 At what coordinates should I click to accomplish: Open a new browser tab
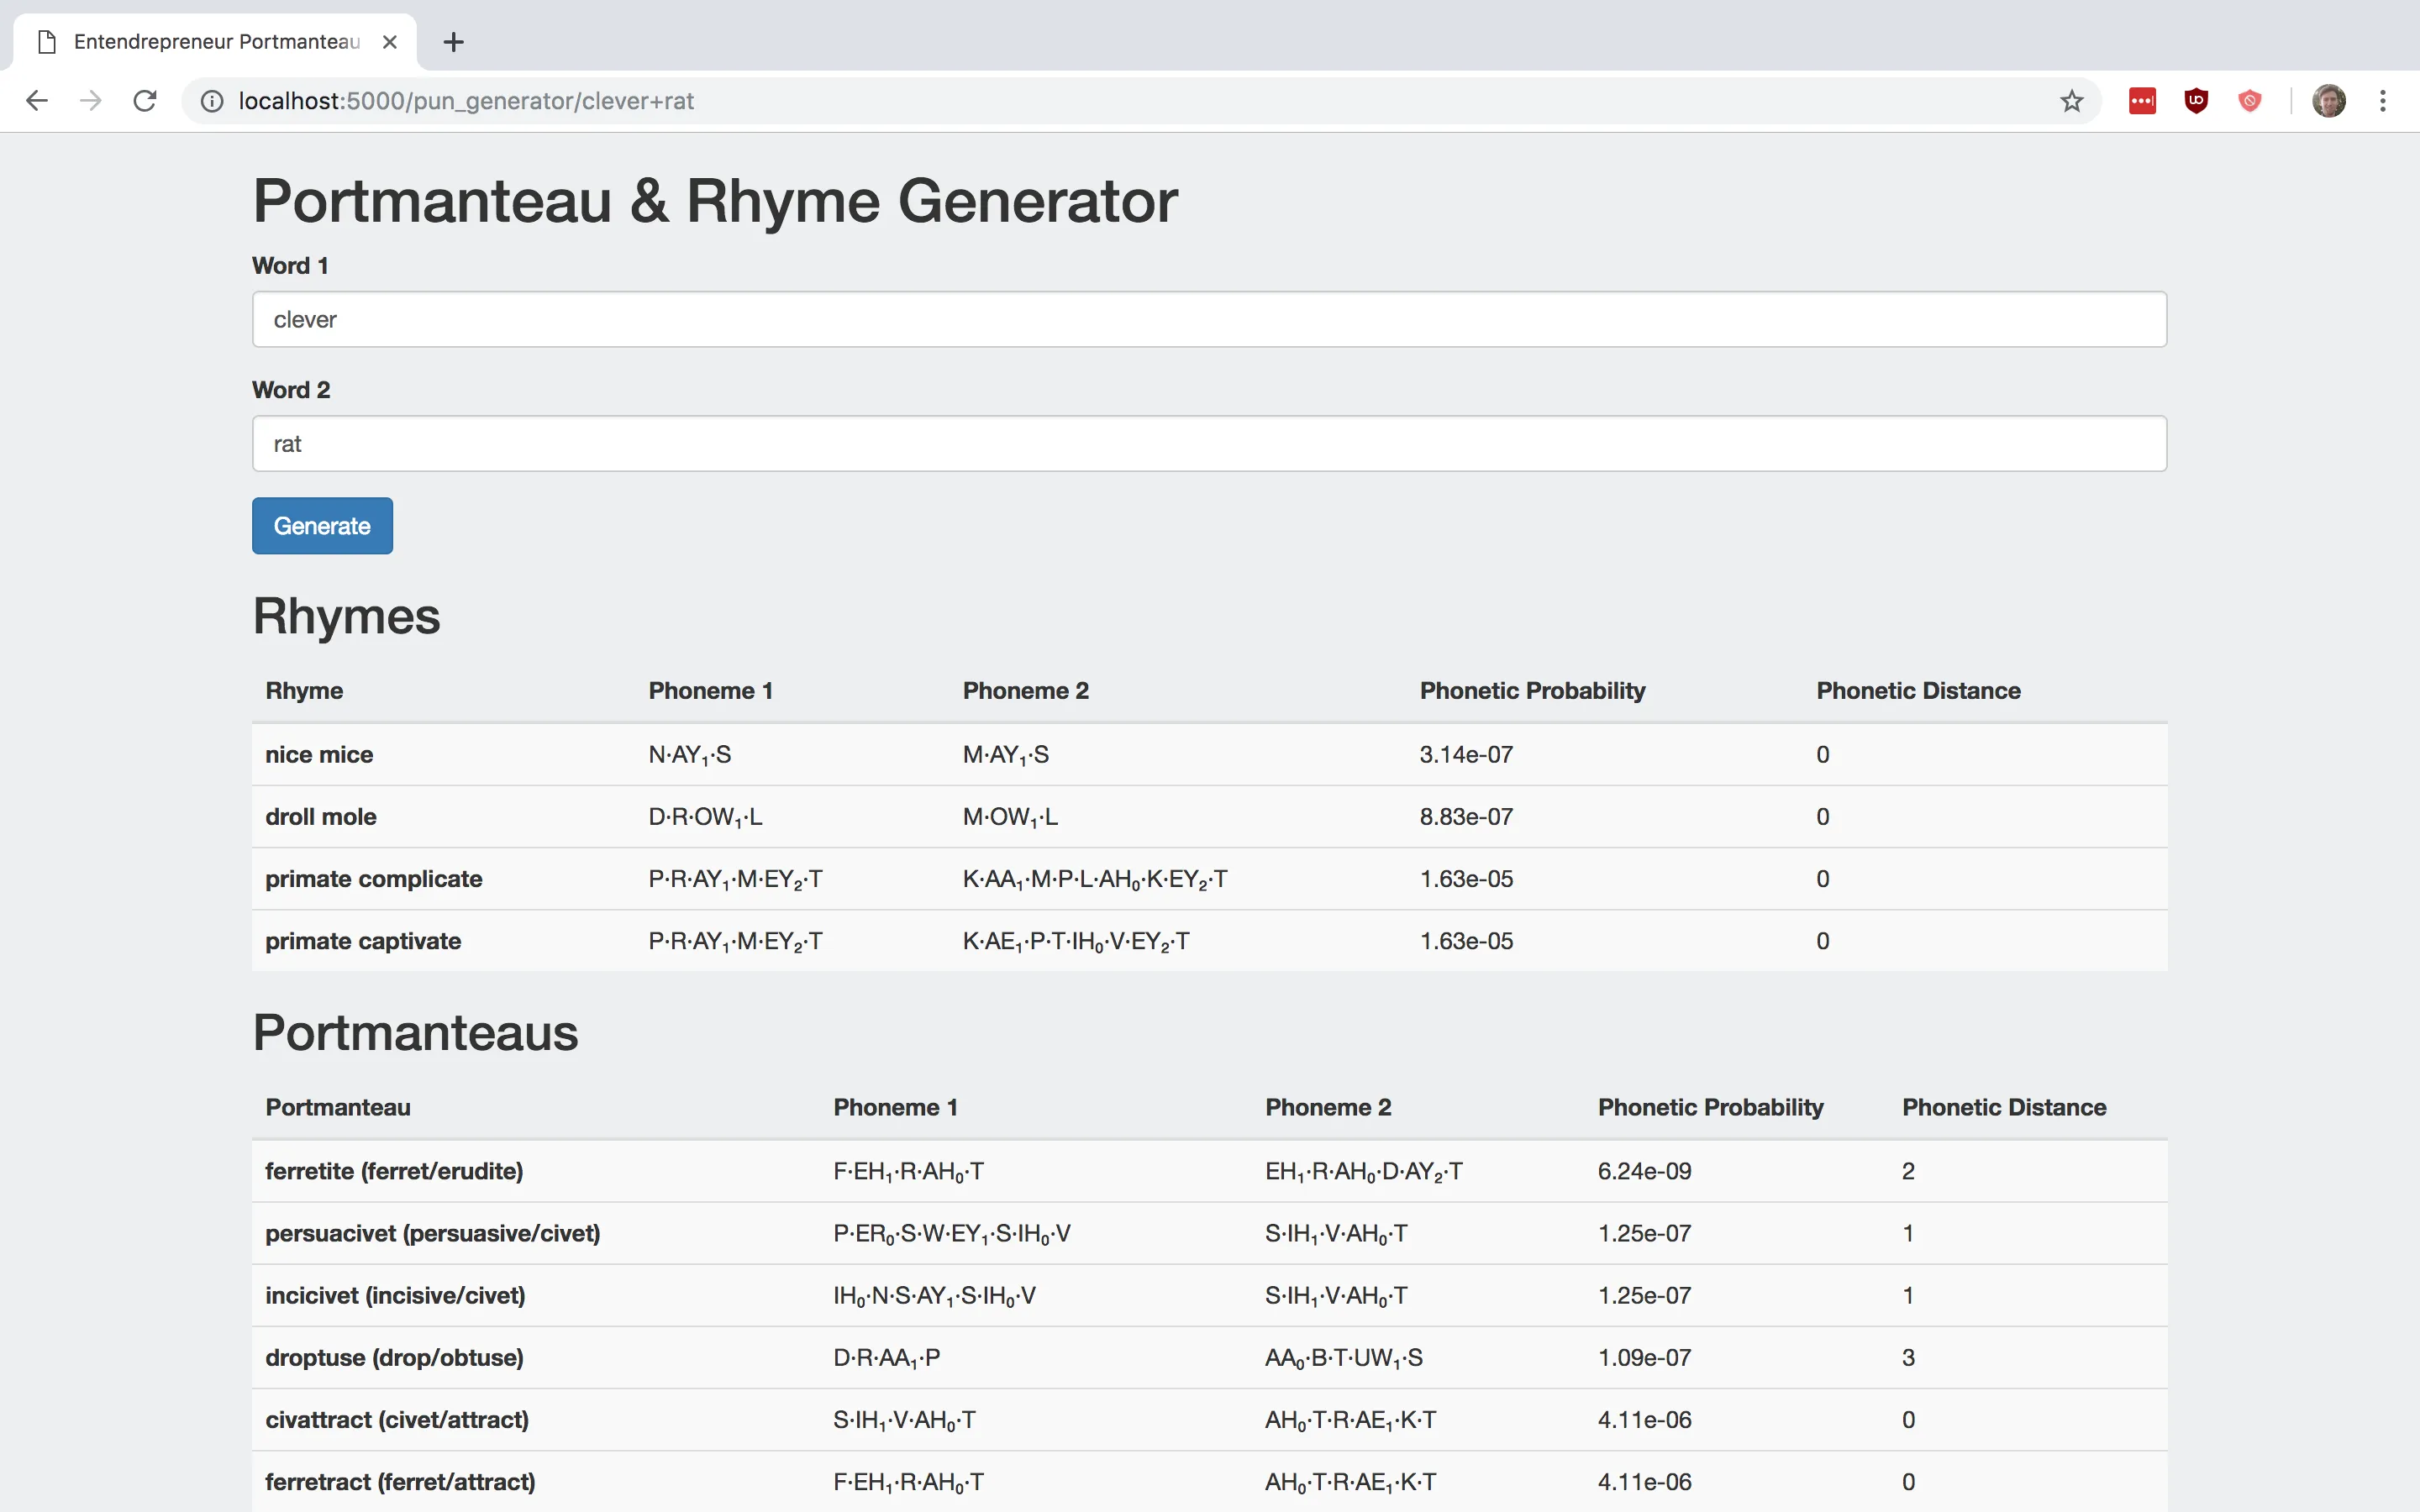pyautogui.click(x=453, y=42)
